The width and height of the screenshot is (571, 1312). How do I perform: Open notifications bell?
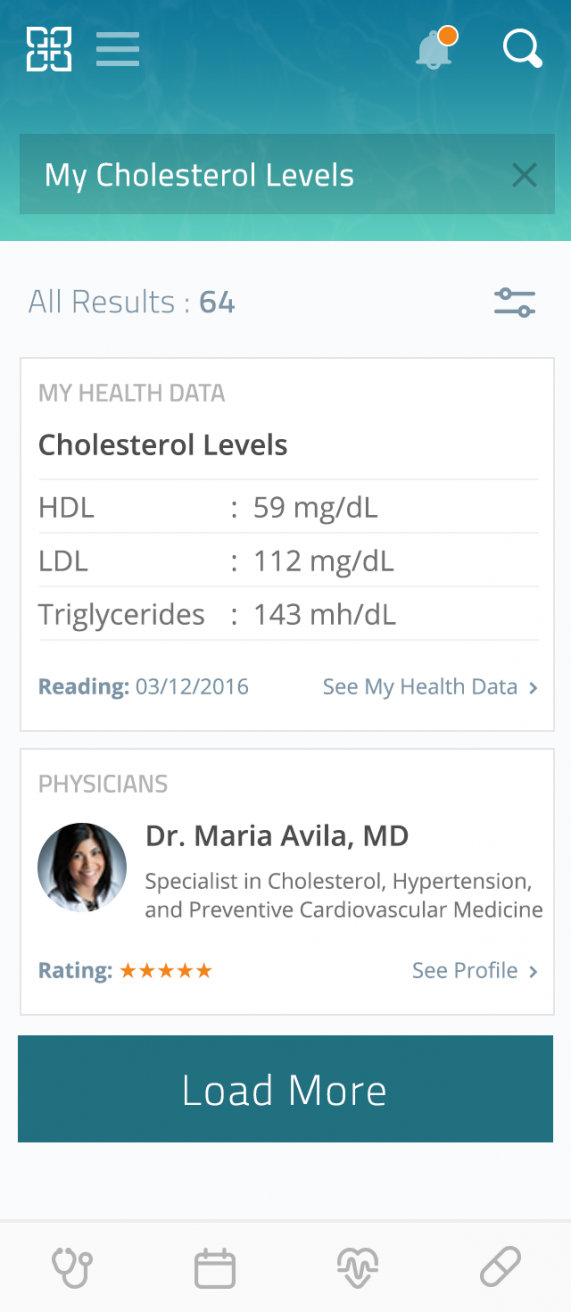[435, 49]
